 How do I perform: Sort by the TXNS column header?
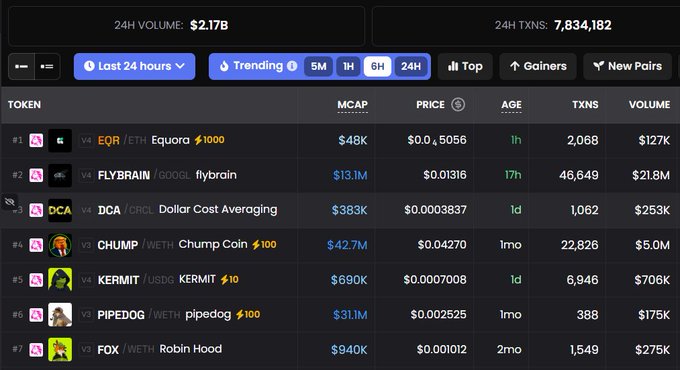click(x=585, y=105)
